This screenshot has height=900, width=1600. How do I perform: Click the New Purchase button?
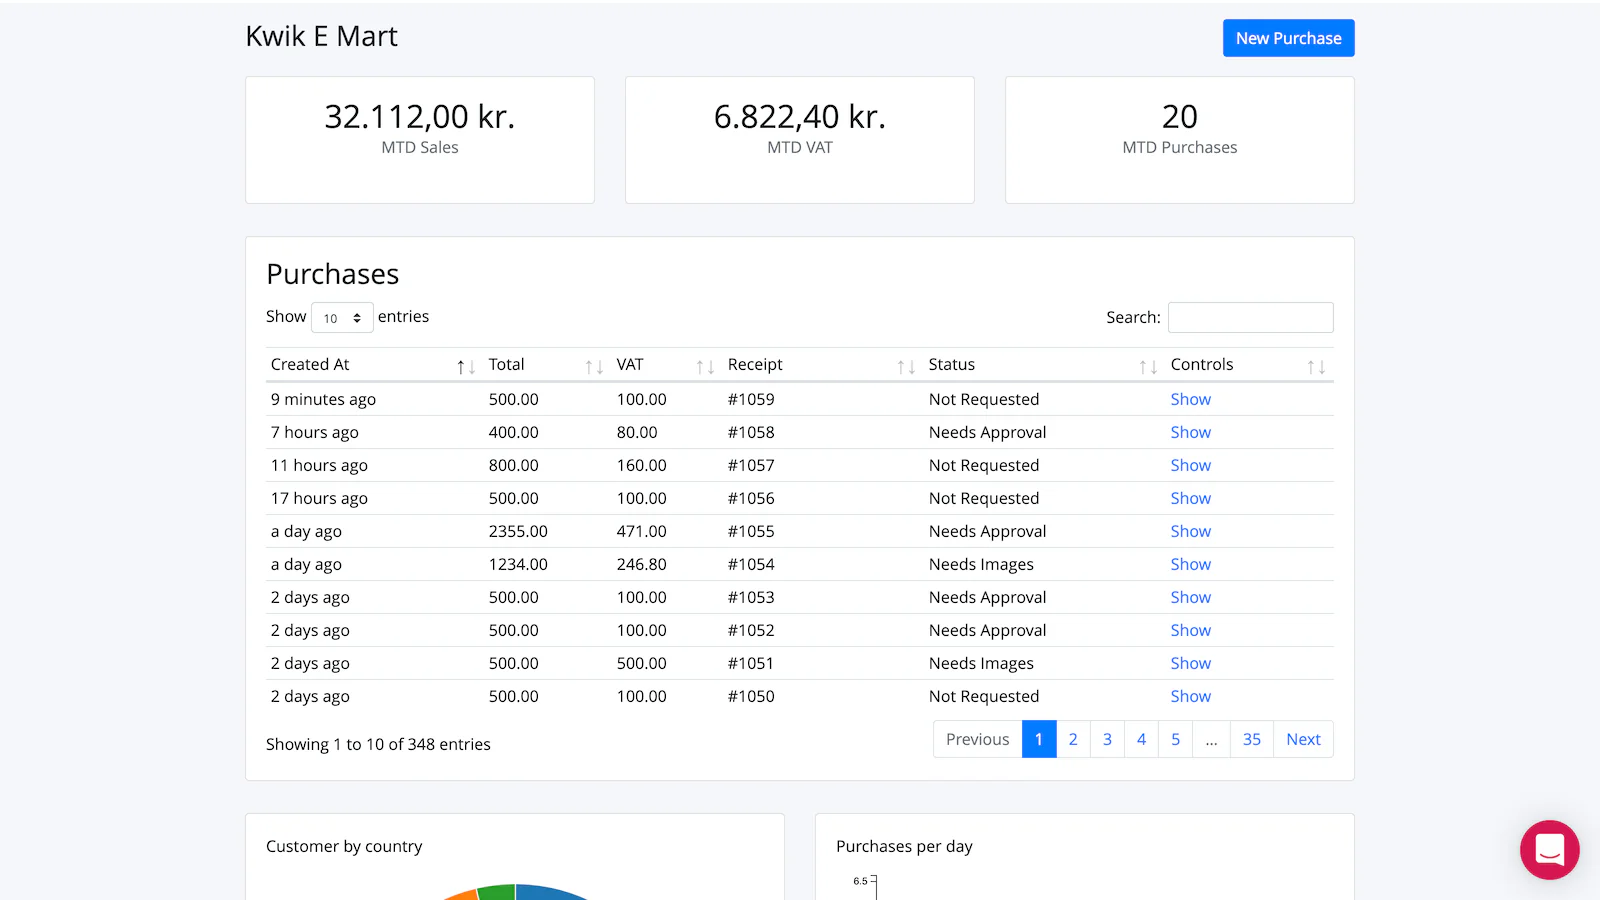point(1288,38)
